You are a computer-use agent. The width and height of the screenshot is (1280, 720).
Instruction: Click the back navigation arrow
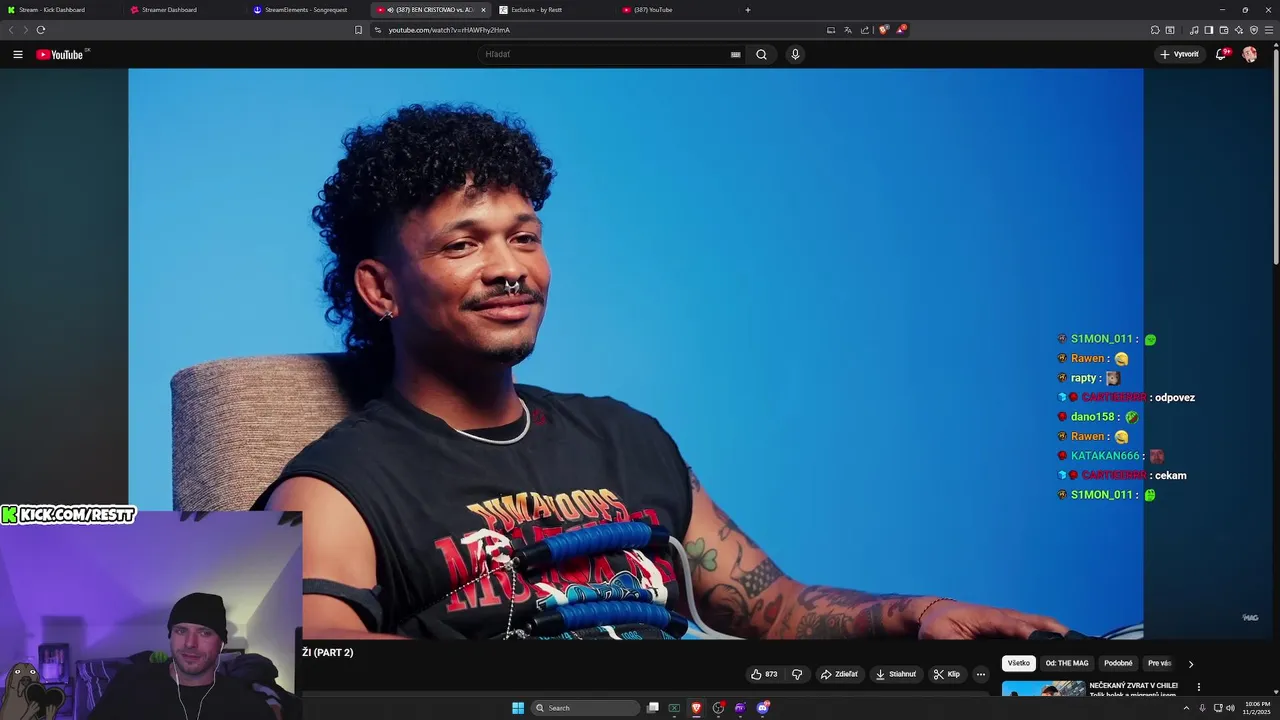point(11,30)
